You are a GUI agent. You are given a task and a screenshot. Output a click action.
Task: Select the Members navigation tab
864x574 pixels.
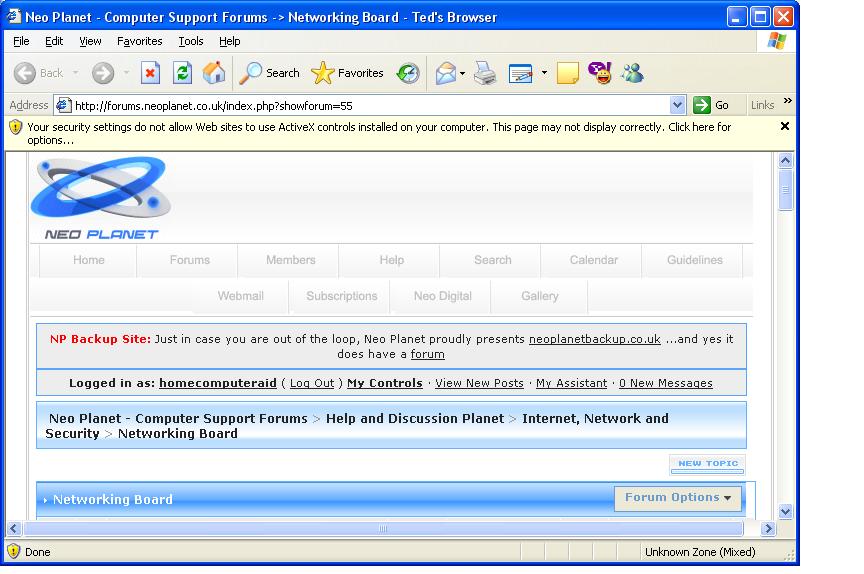(290, 260)
